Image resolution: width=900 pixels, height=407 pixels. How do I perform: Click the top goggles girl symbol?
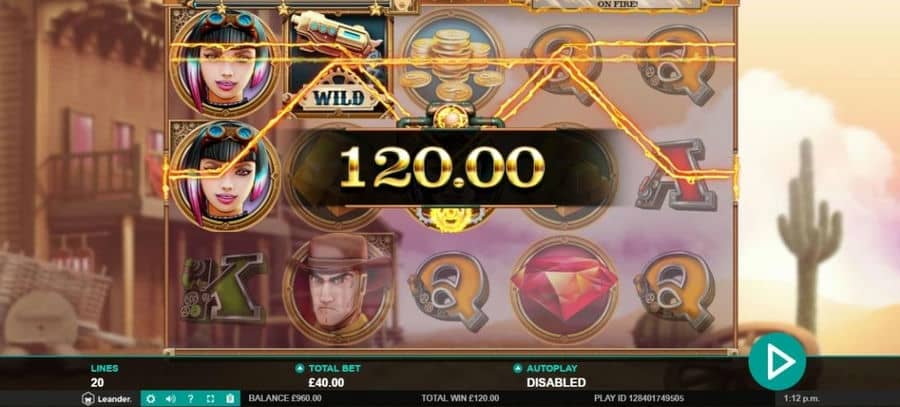click(226, 62)
